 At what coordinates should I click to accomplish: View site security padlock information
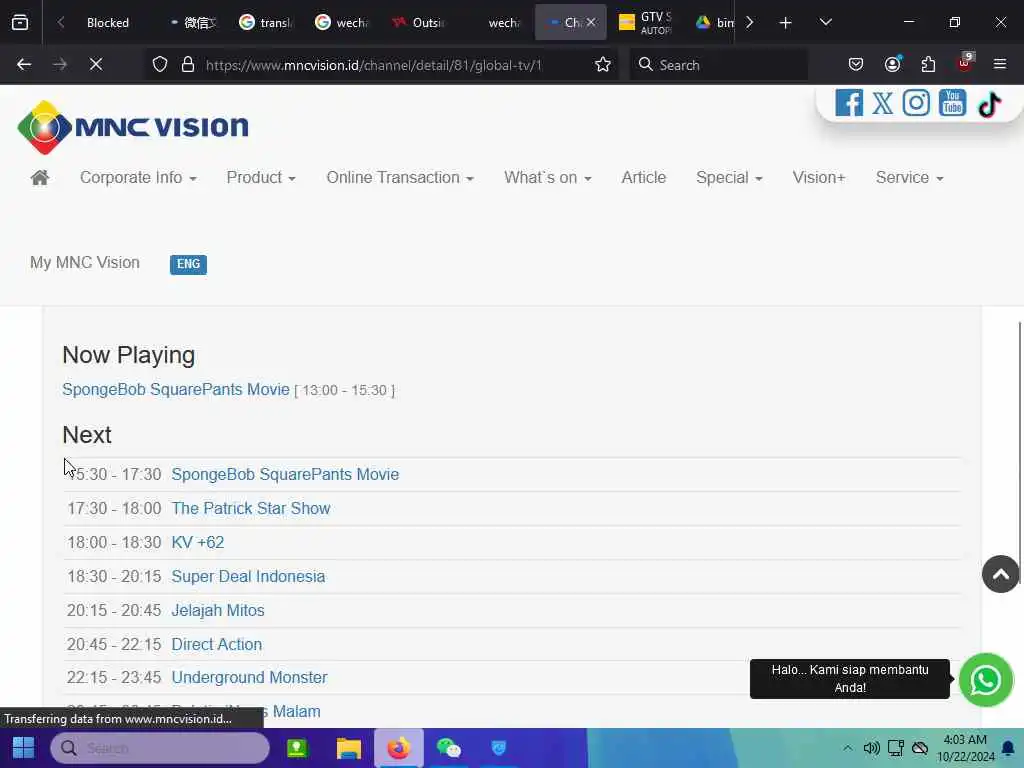(188, 65)
